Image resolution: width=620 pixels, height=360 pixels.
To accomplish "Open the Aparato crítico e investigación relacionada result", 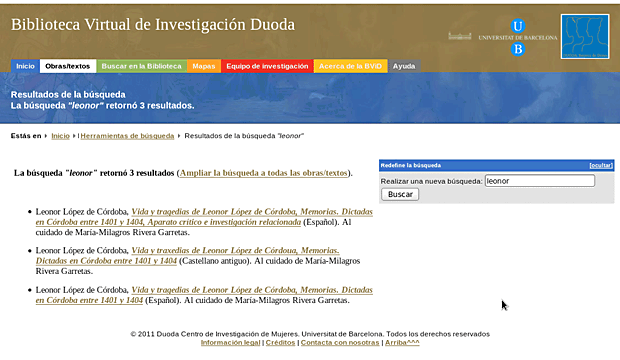I will click(204, 217).
